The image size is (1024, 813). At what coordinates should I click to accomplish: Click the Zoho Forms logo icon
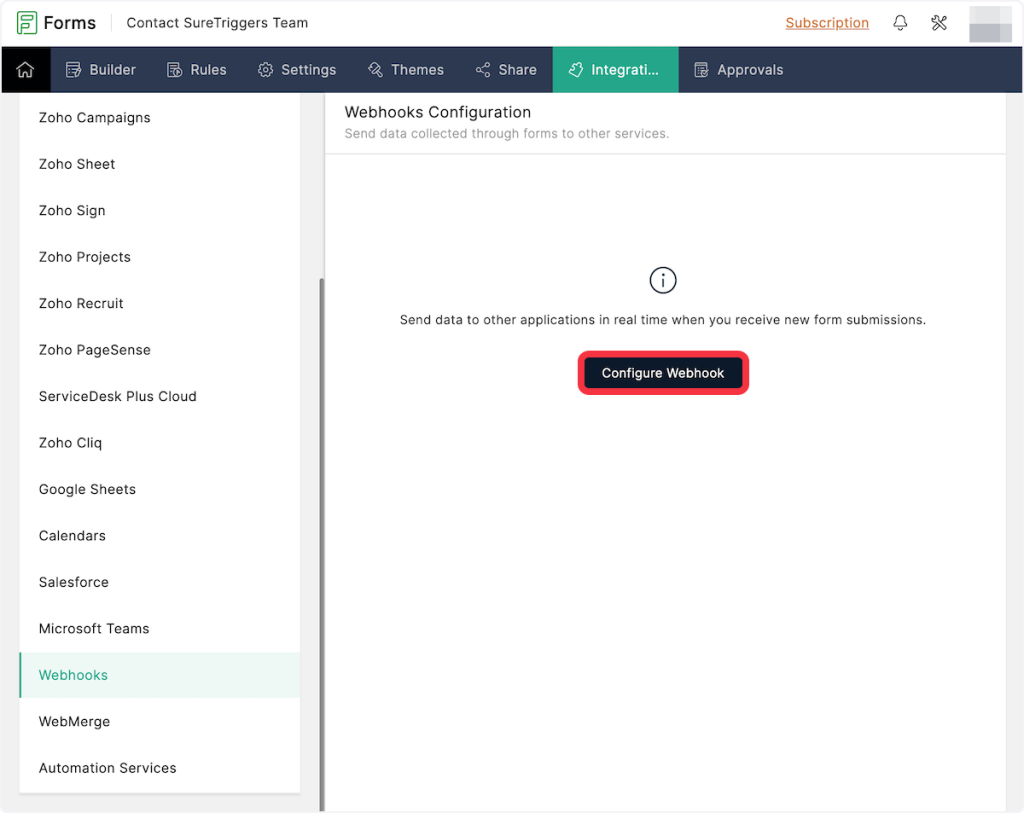point(27,23)
